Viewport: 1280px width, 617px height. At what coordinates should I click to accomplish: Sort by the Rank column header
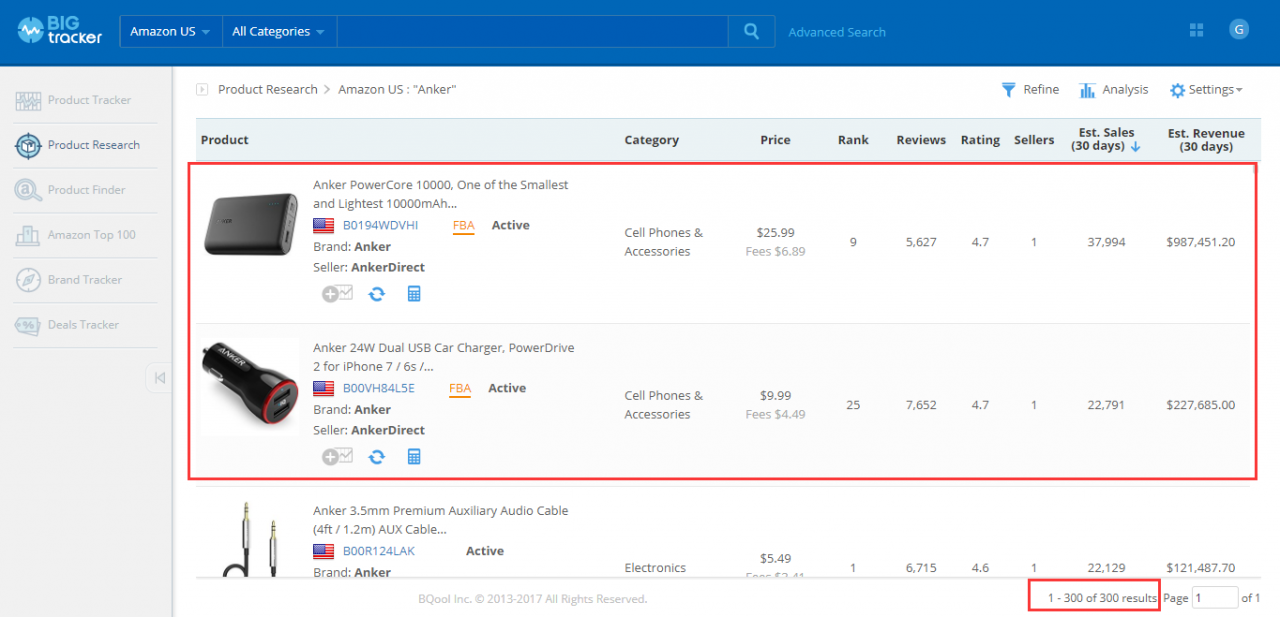pyautogui.click(x=853, y=140)
